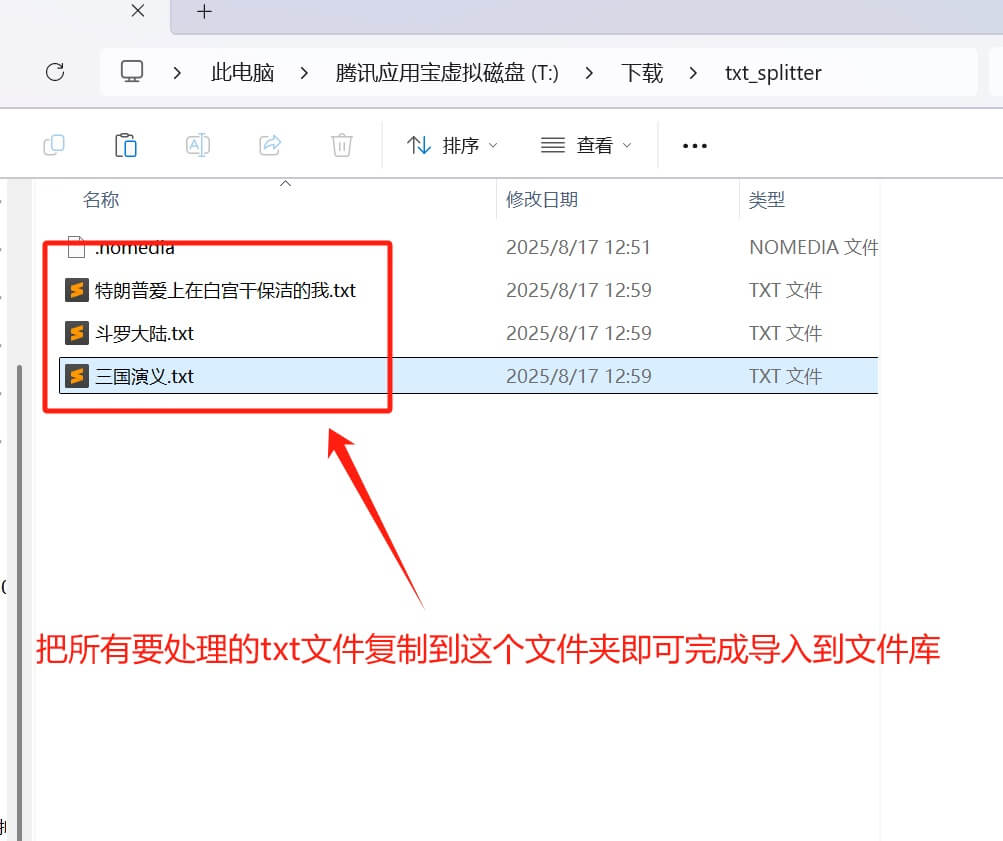This screenshot has height=841, width=1003.
Task: Open the 查看 view dropdown
Action: [586, 146]
